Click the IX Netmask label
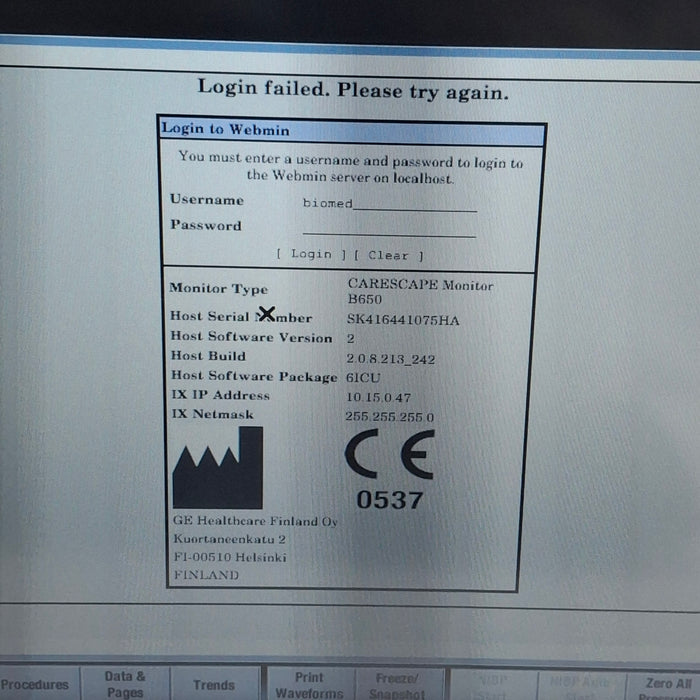The width and height of the screenshot is (700, 700). pyautogui.click(x=212, y=414)
